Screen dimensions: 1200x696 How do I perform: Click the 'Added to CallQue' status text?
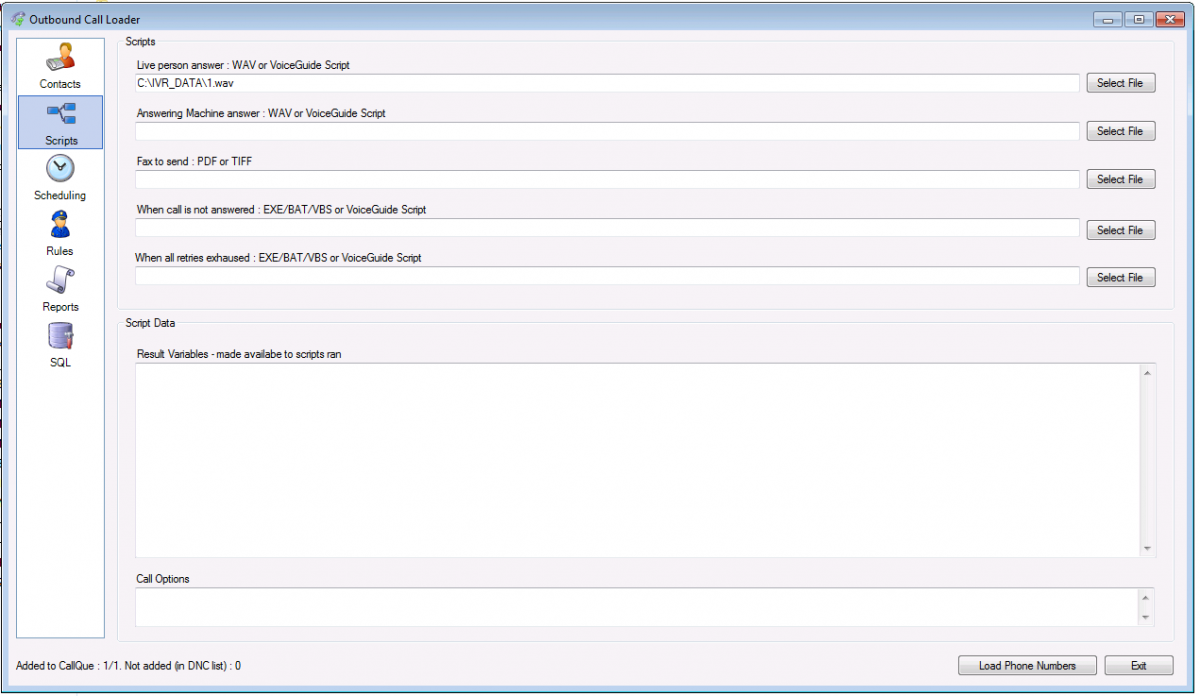click(128, 665)
